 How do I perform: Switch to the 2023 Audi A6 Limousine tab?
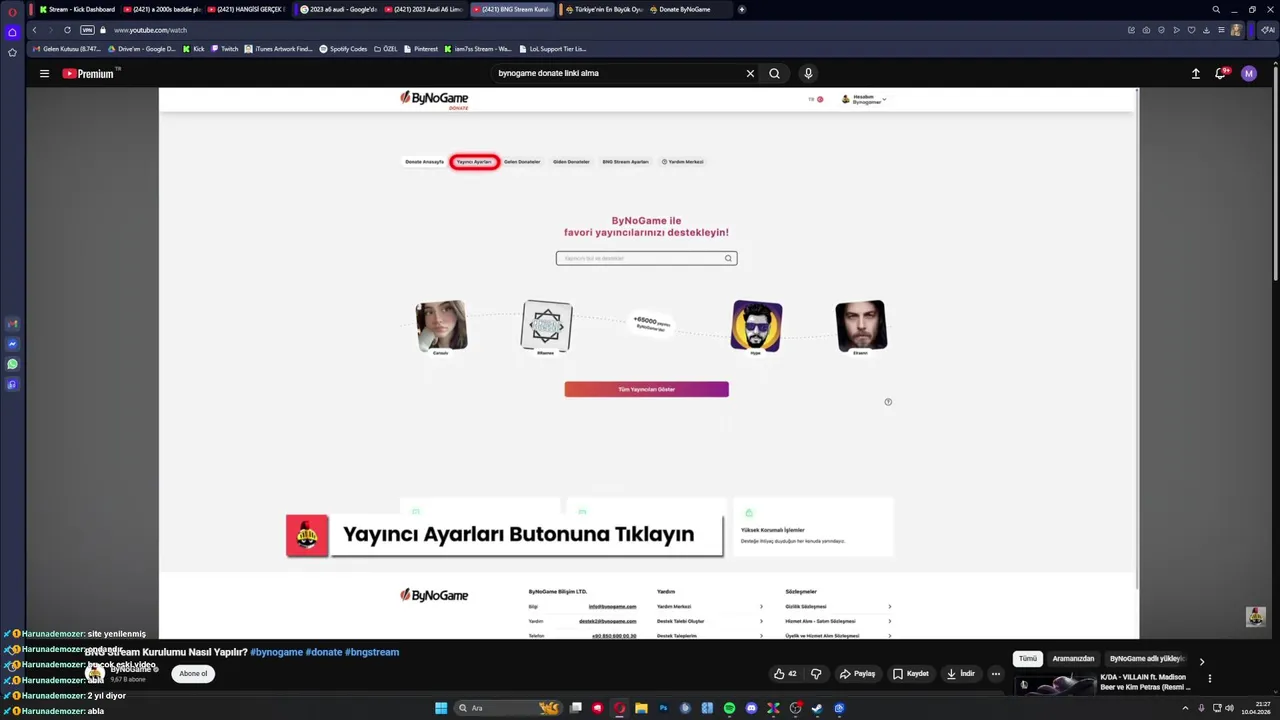point(425,9)
